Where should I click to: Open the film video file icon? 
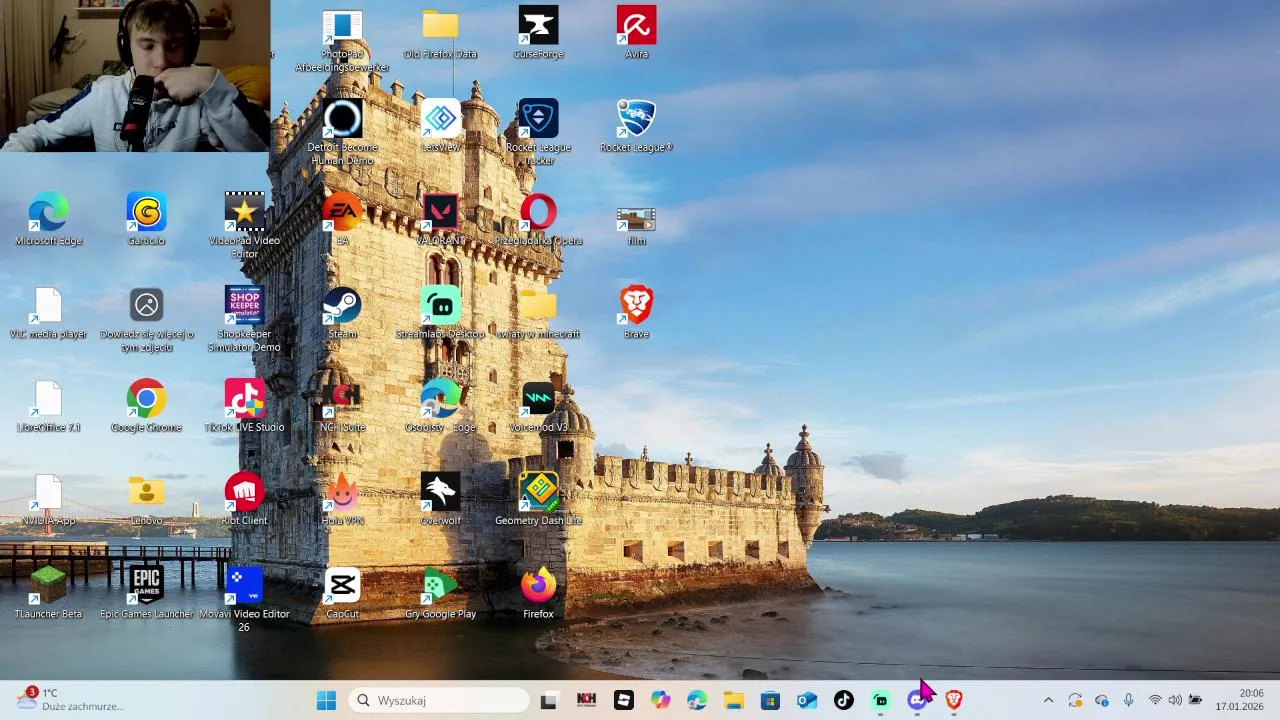(x=636, y=225)
